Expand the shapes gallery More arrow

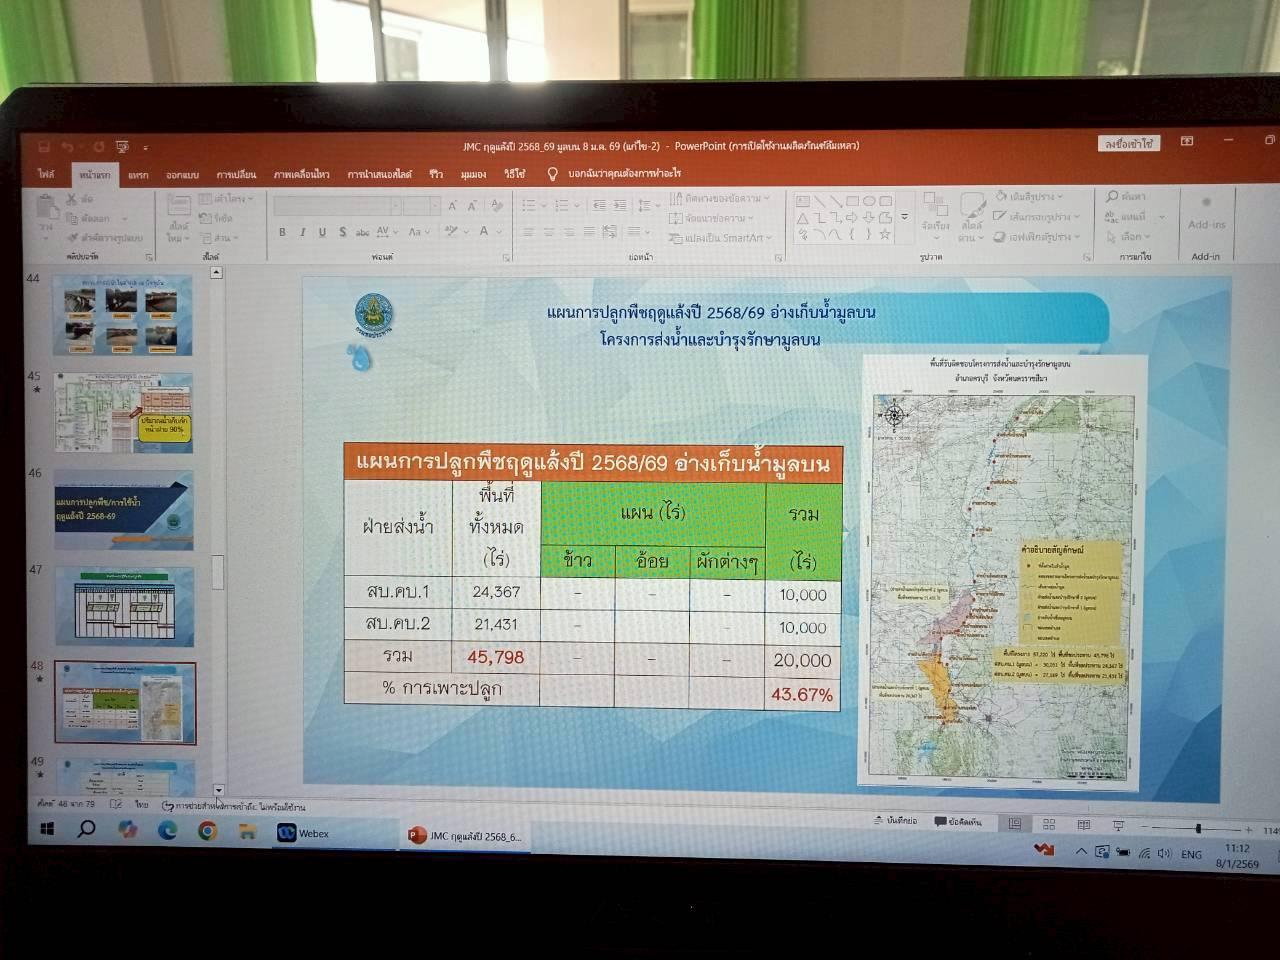pyautogui.click(x=905, y=217)
